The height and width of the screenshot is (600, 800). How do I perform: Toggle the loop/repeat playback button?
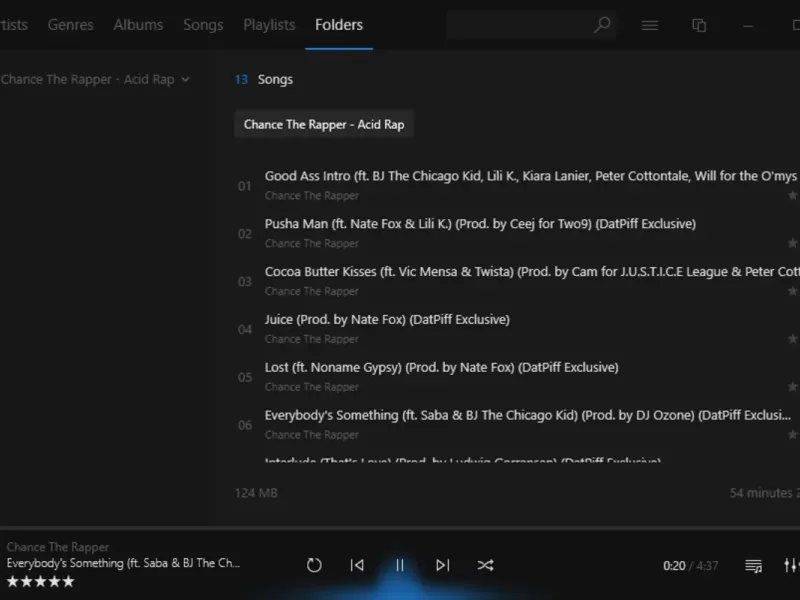[x=314, y=565]
